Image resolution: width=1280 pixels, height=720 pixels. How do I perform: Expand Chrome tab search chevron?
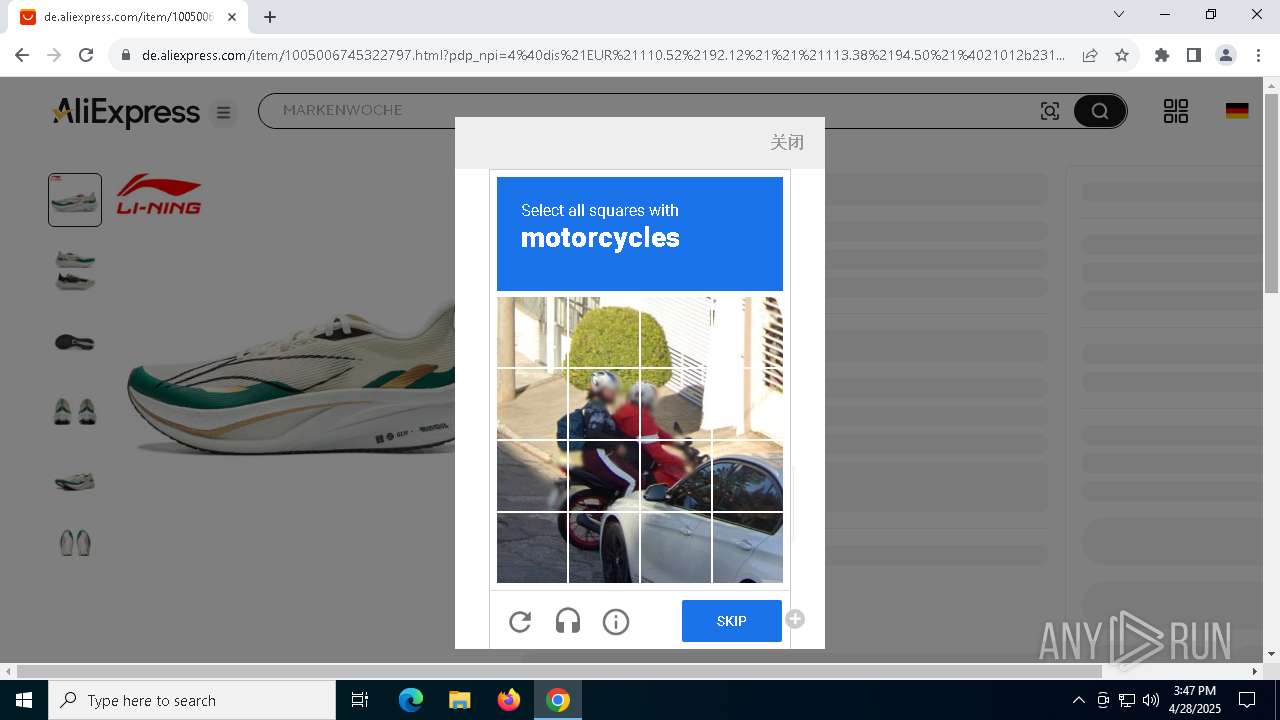1119,14
